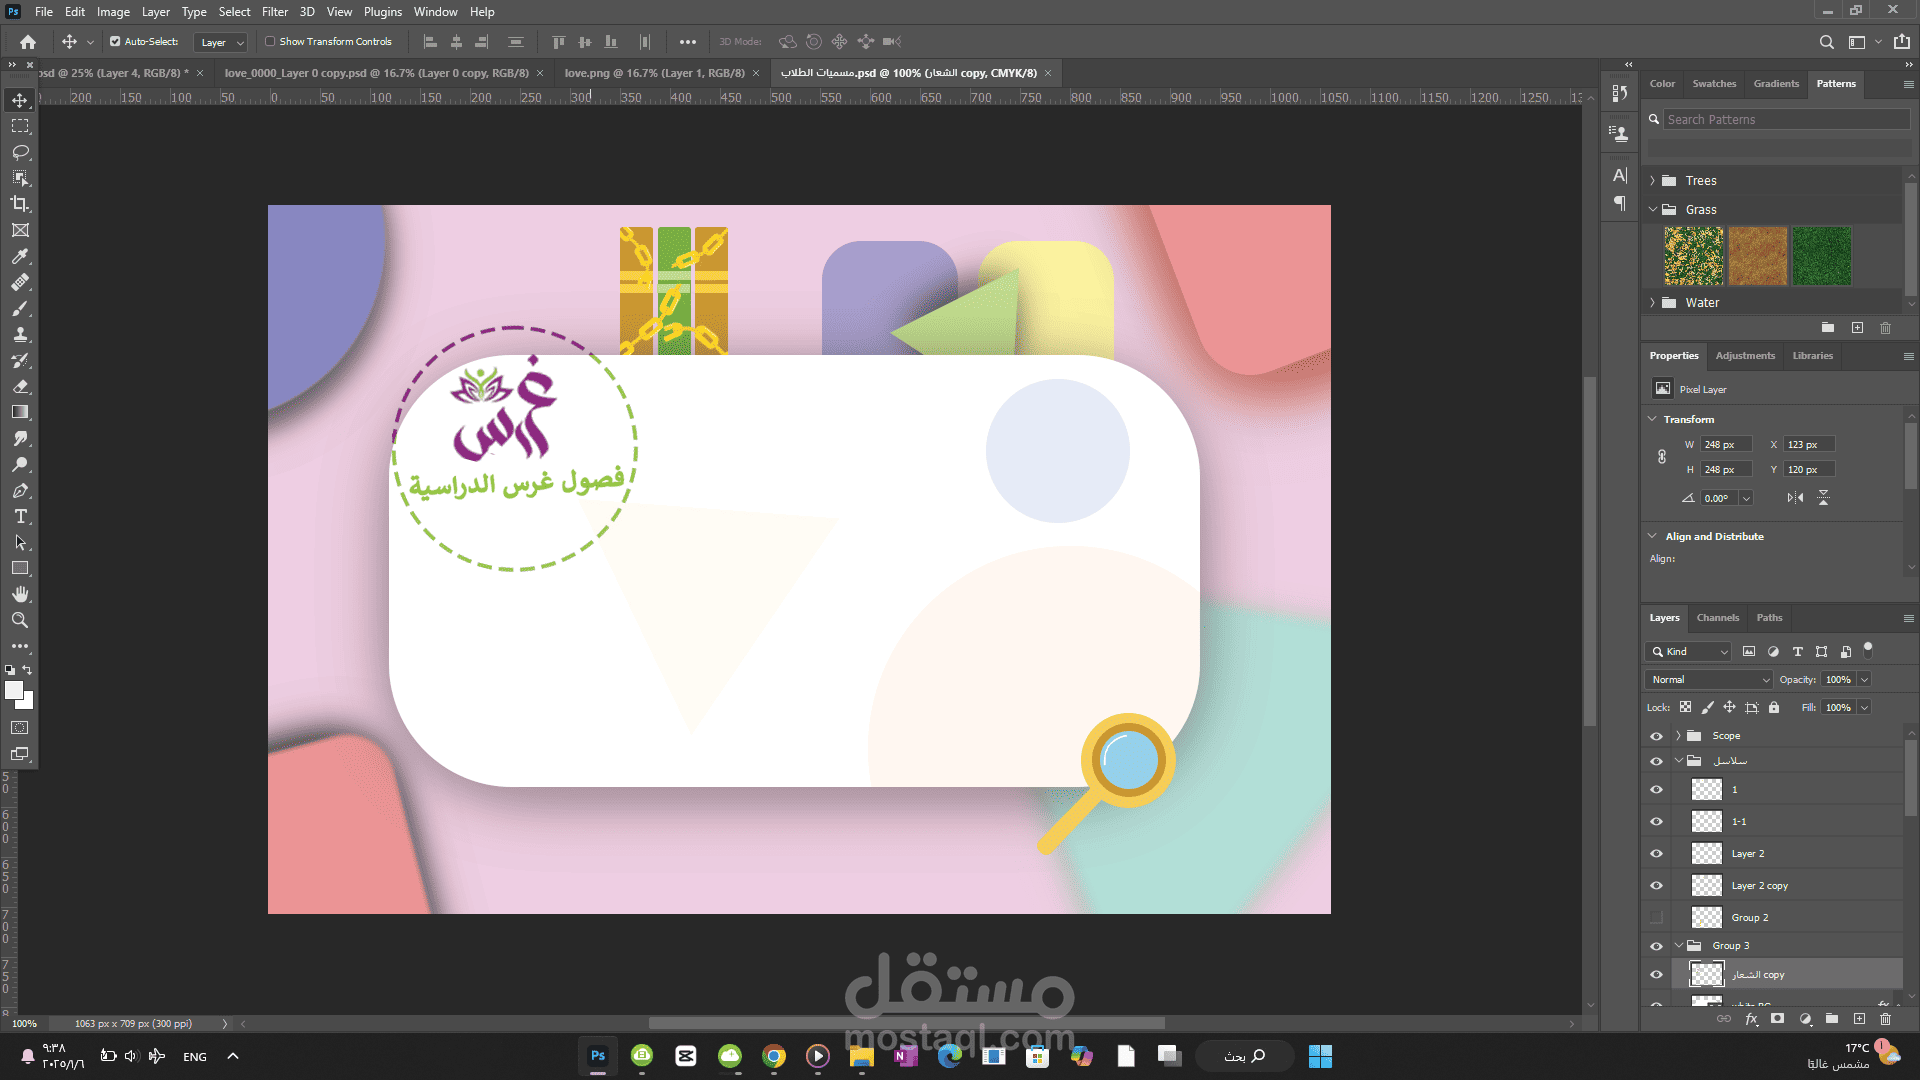Enable Show Transform Controls checkbox
The height and width of the screenshot is (1080, 1920).
tap(270, 42)
